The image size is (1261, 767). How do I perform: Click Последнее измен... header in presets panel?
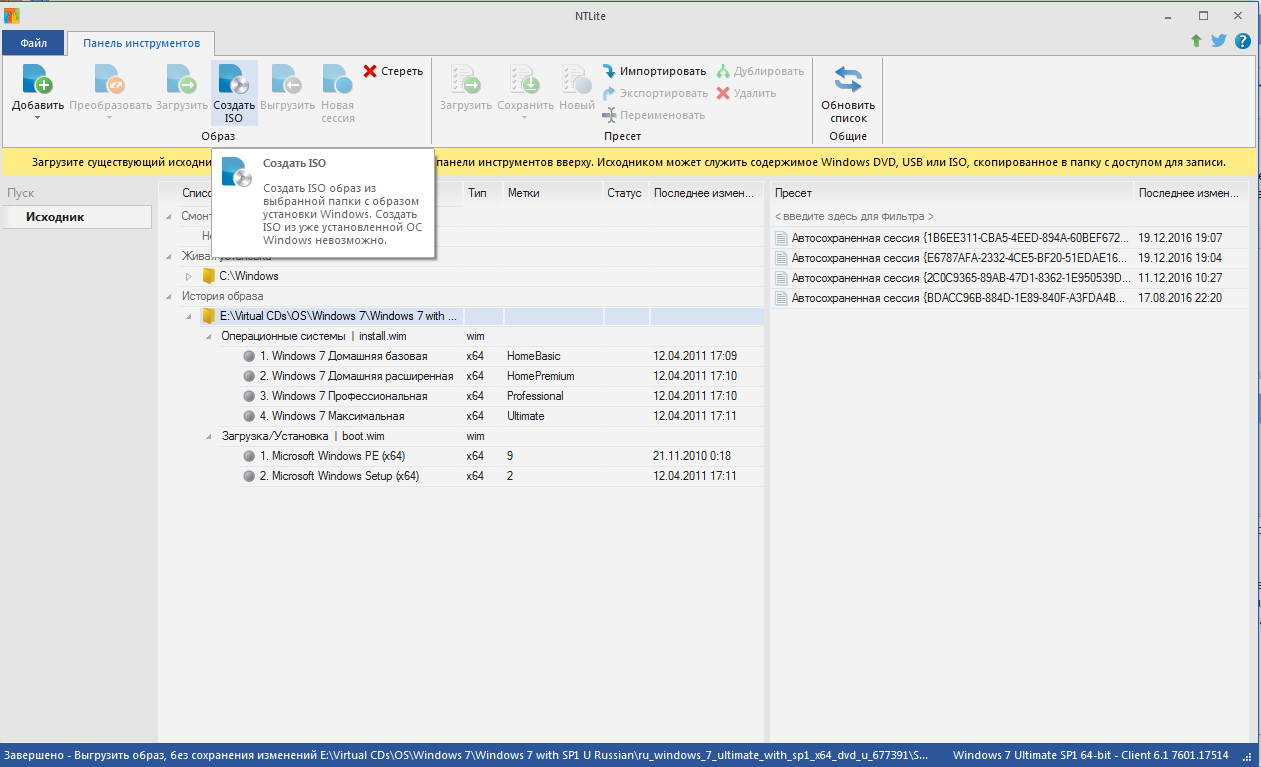pyautogui.click(x=1189, y=193)
